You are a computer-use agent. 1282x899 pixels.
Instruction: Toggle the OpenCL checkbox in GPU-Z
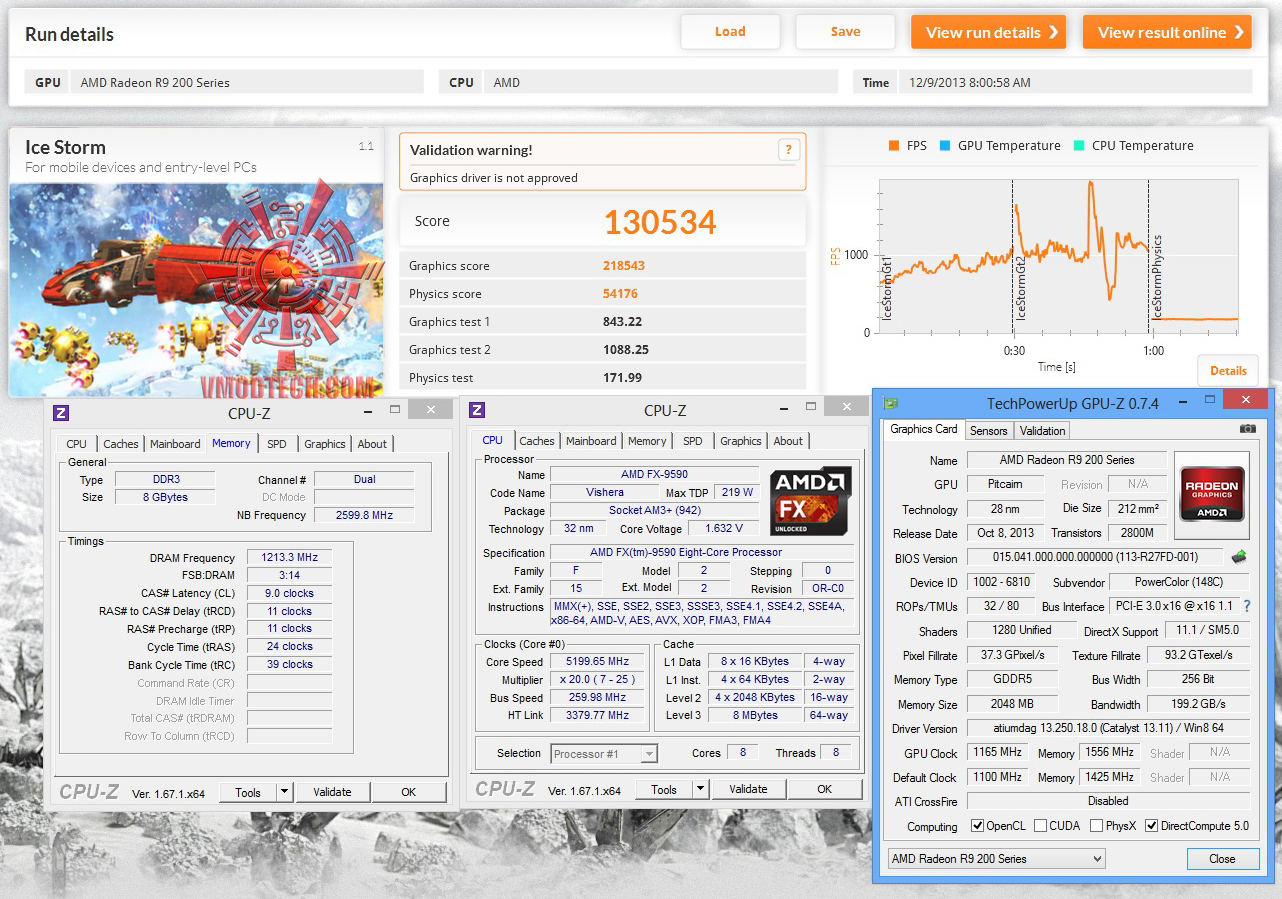(978, 826)
